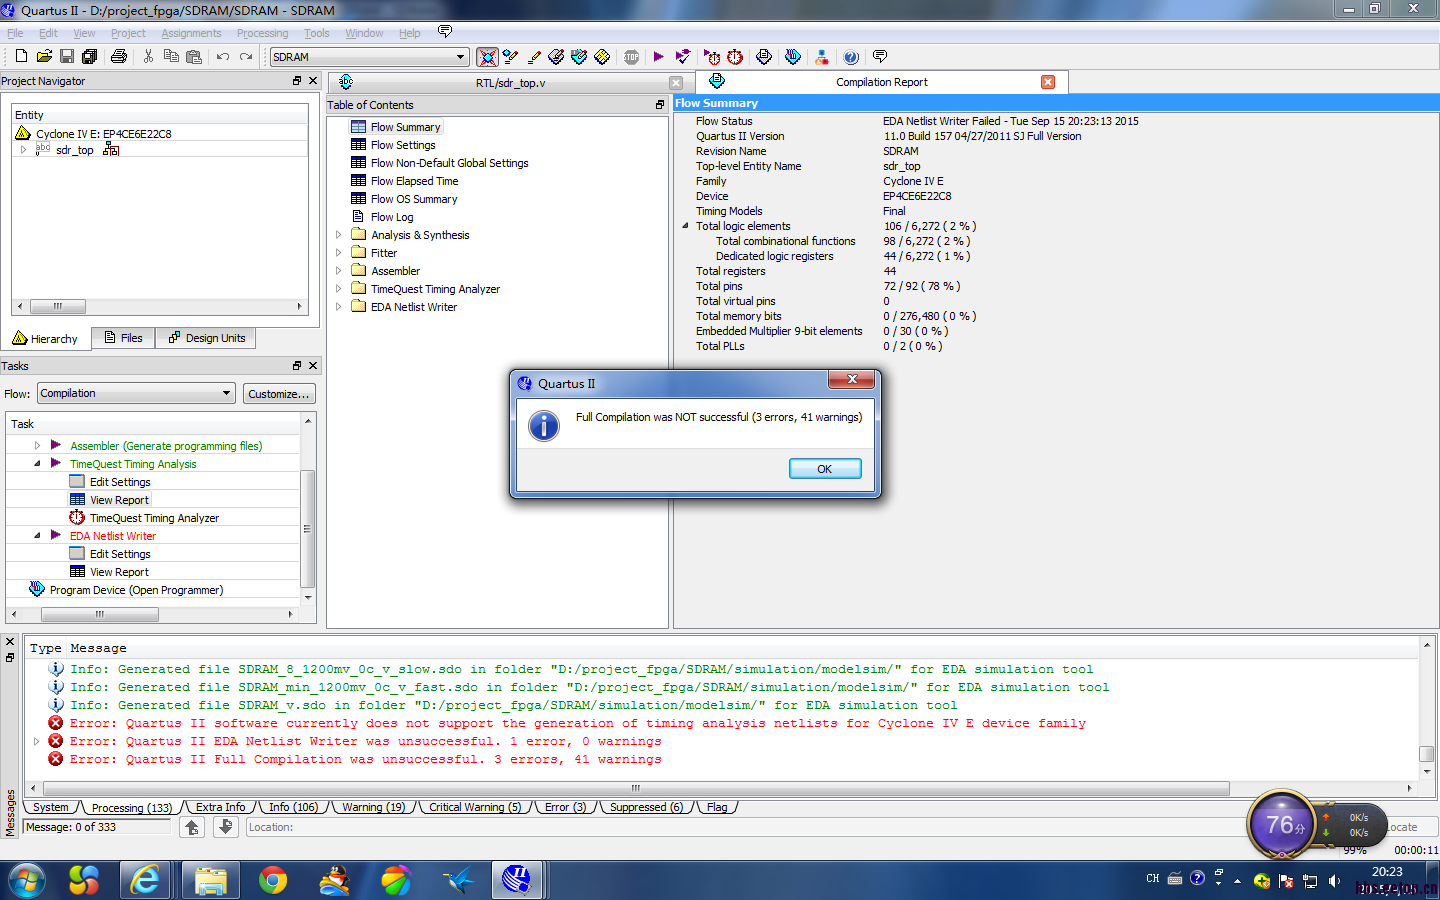
Task: Close the Compilation Report tab
Action: tap(1048, 82)
